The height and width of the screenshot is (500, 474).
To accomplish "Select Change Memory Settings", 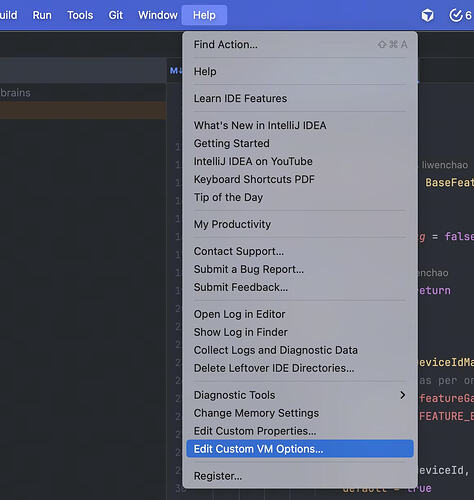I will (x=300, y=413).
